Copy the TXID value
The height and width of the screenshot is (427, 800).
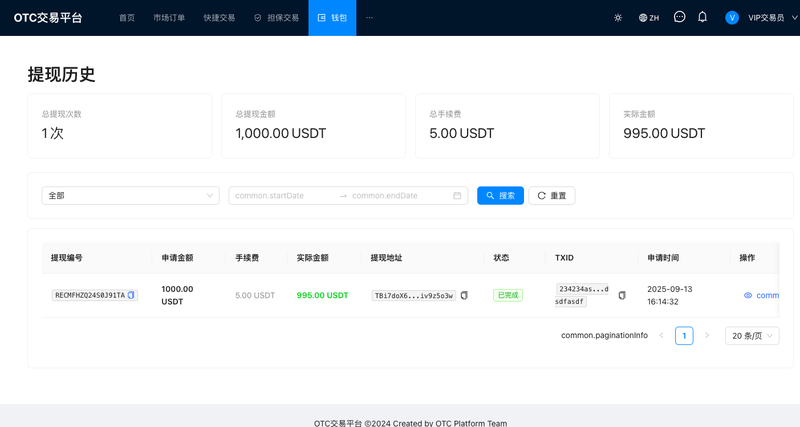622,296
